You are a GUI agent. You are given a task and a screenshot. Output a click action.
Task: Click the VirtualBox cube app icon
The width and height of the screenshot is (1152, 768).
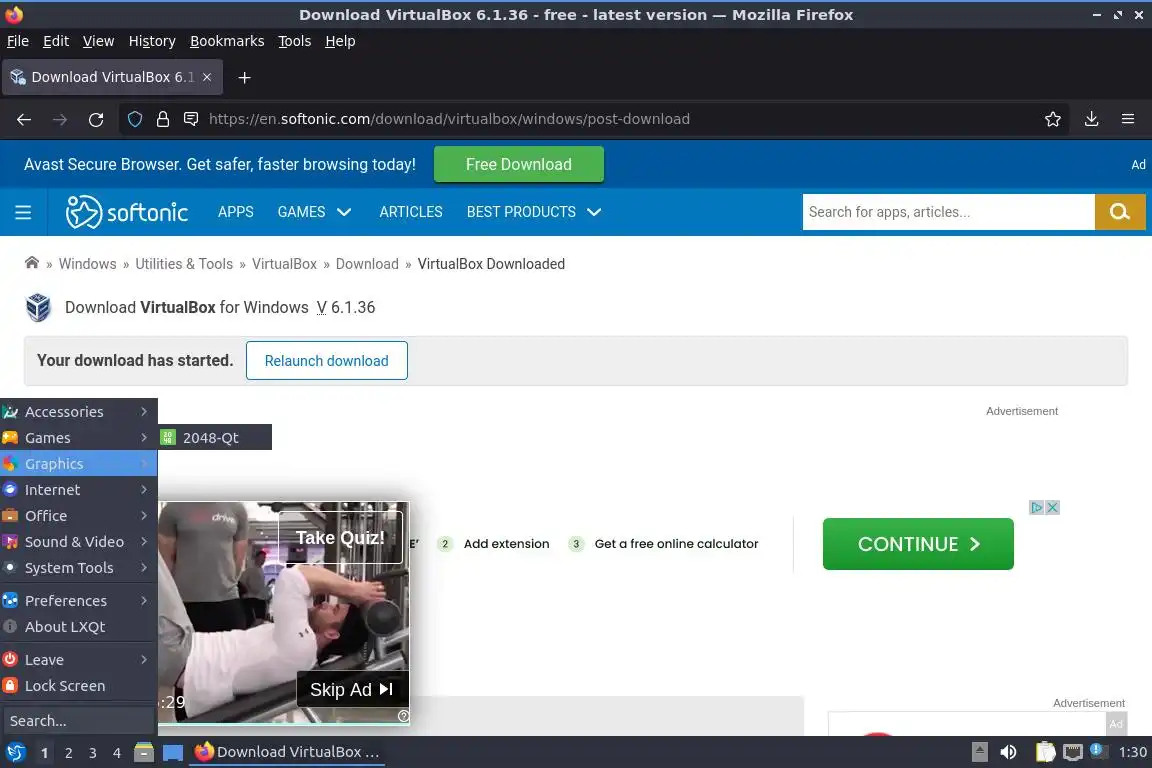tap(38, 307)
